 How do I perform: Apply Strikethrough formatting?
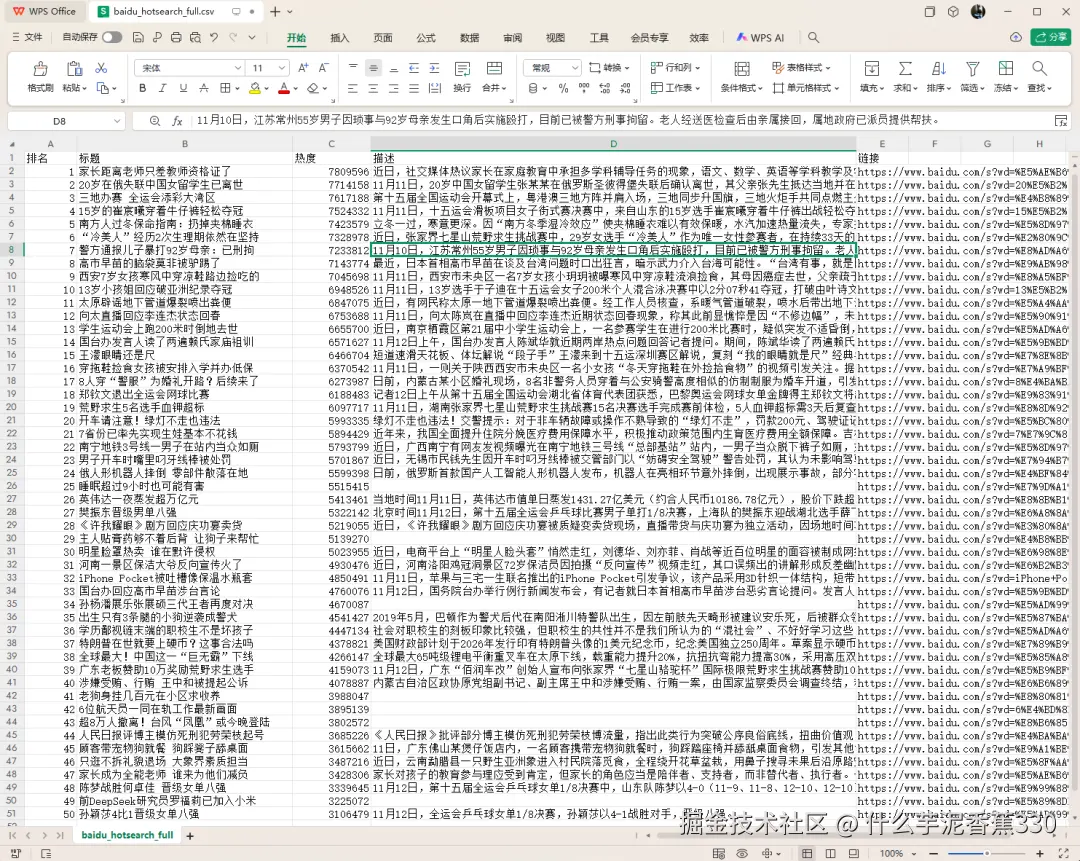coord(204,88)
